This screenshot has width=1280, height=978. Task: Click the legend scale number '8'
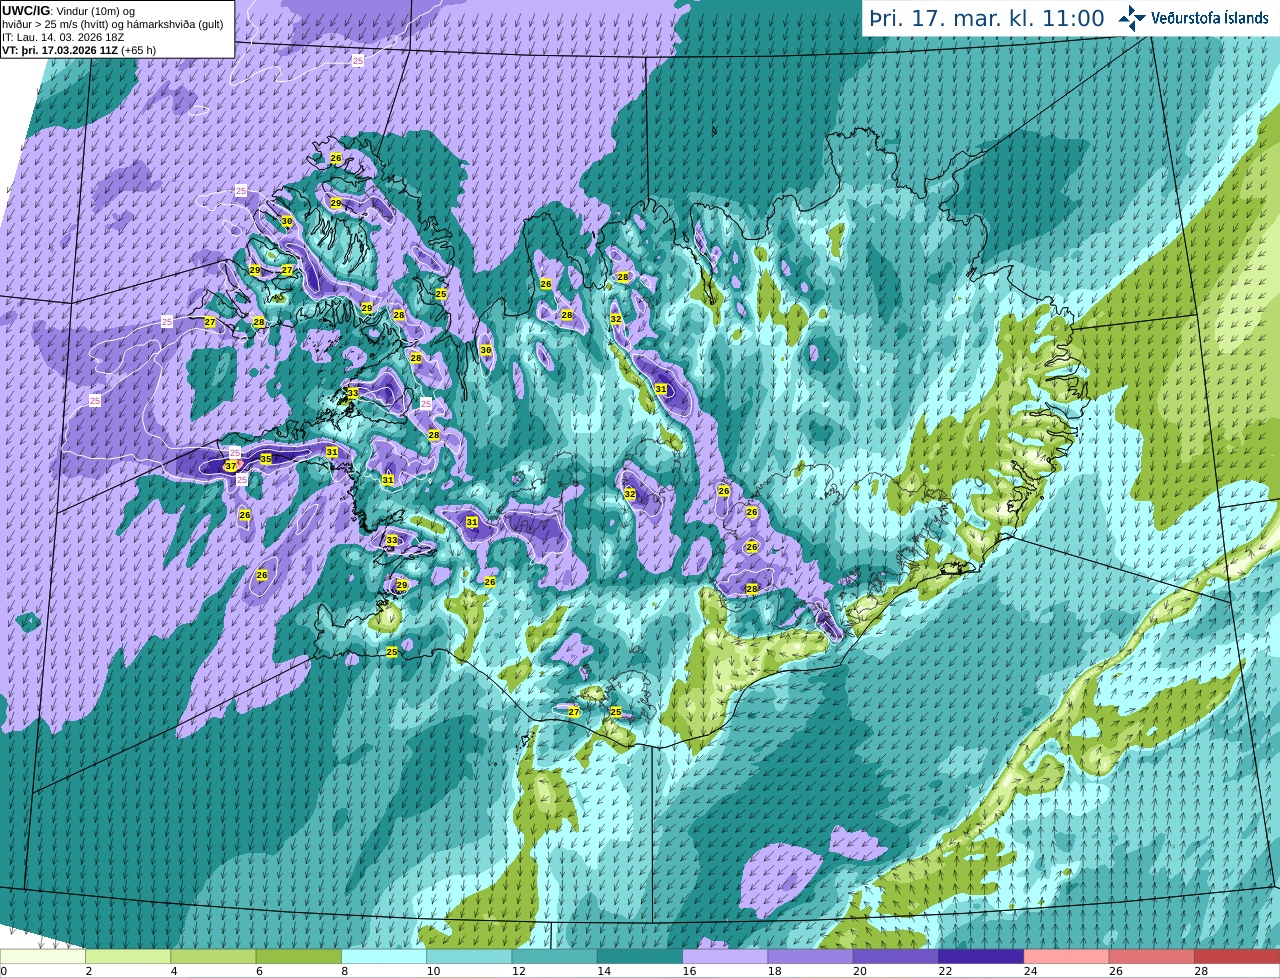pos(345,971)
